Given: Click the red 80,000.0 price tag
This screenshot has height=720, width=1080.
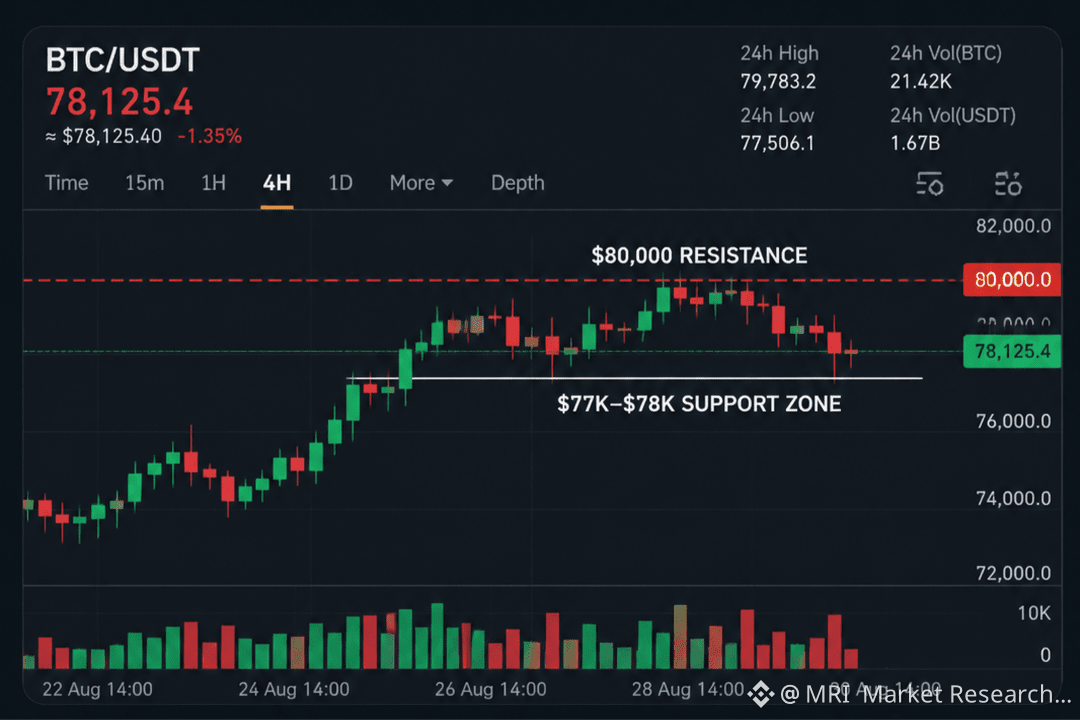Looking at the screenshot, I should (x=1012, y=280).
